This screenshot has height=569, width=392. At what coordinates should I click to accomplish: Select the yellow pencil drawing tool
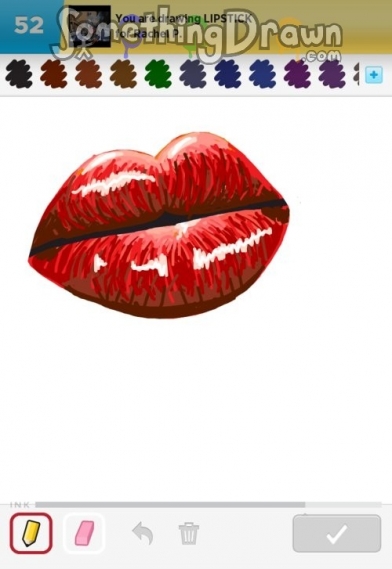tap(31, 533)
